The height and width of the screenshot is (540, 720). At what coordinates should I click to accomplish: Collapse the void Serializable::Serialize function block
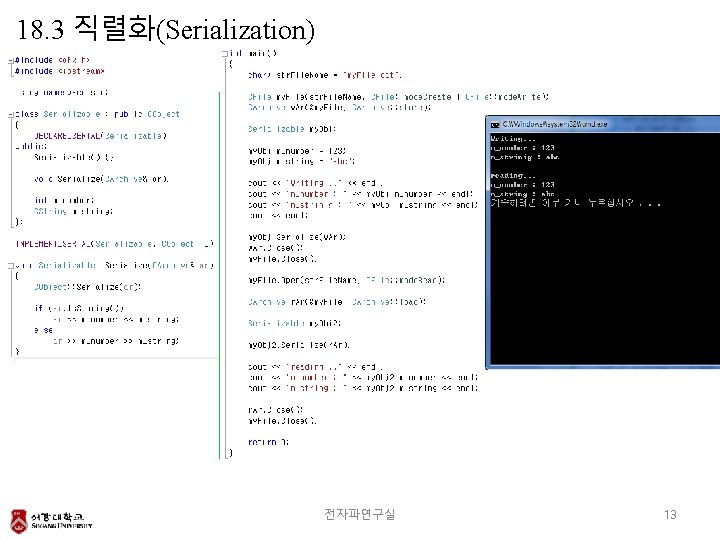(11, 266)
